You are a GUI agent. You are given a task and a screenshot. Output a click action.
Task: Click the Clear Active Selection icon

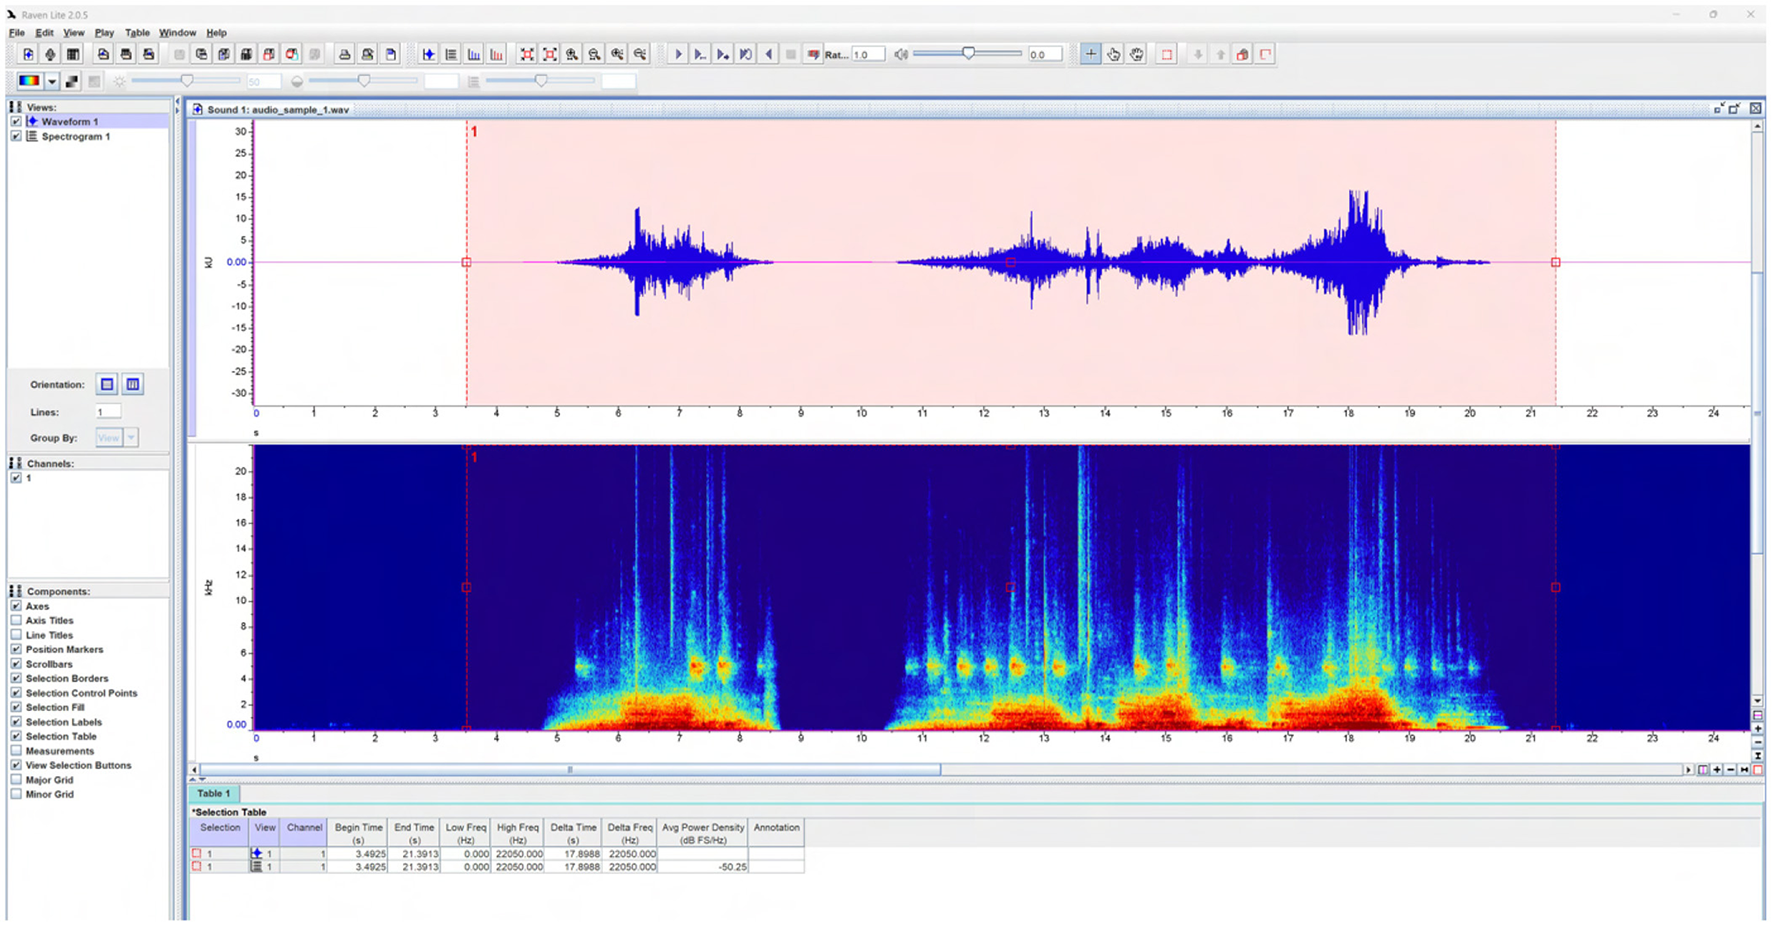coord(1165,54)
